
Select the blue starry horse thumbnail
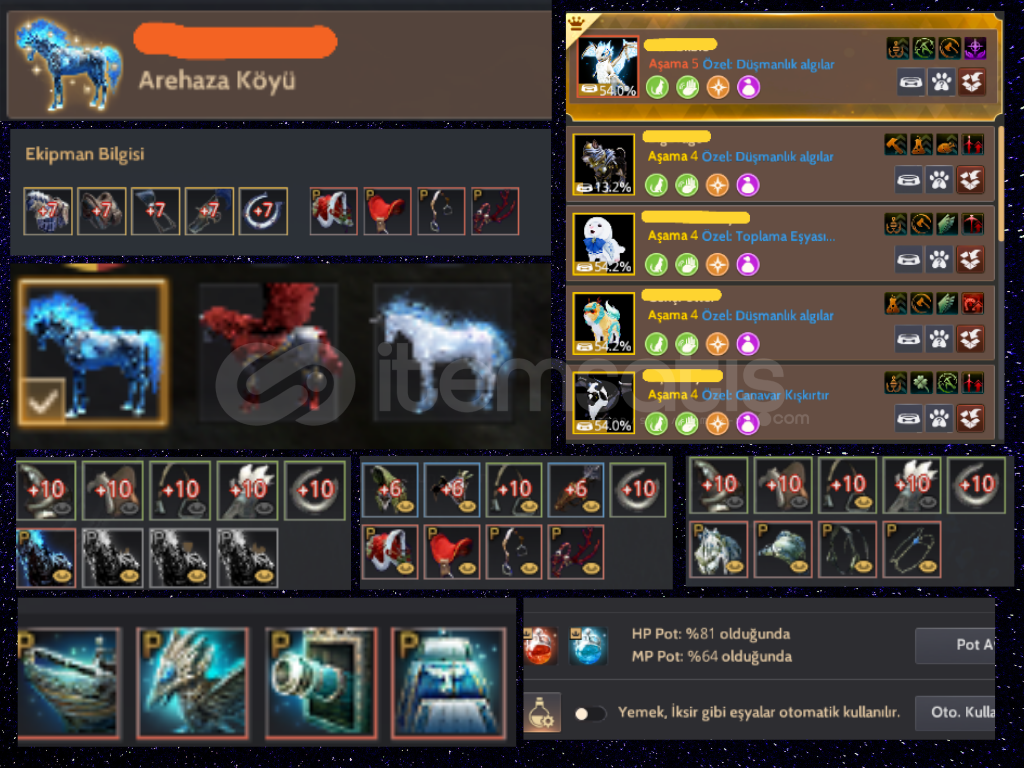pyautogui.click(x=93, y=353)
